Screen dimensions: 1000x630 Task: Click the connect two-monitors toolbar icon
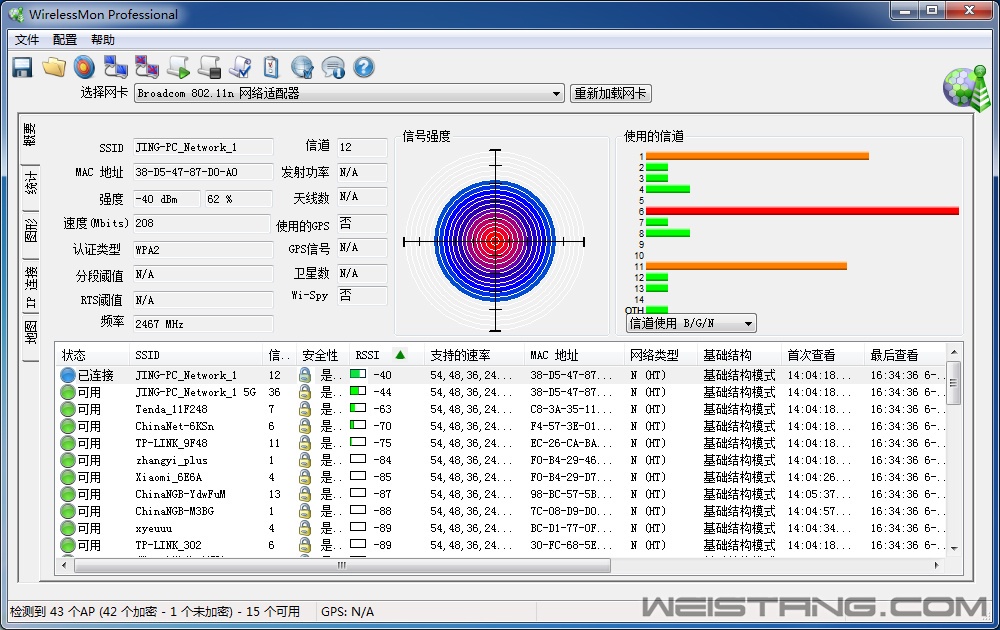coord(115,67)
